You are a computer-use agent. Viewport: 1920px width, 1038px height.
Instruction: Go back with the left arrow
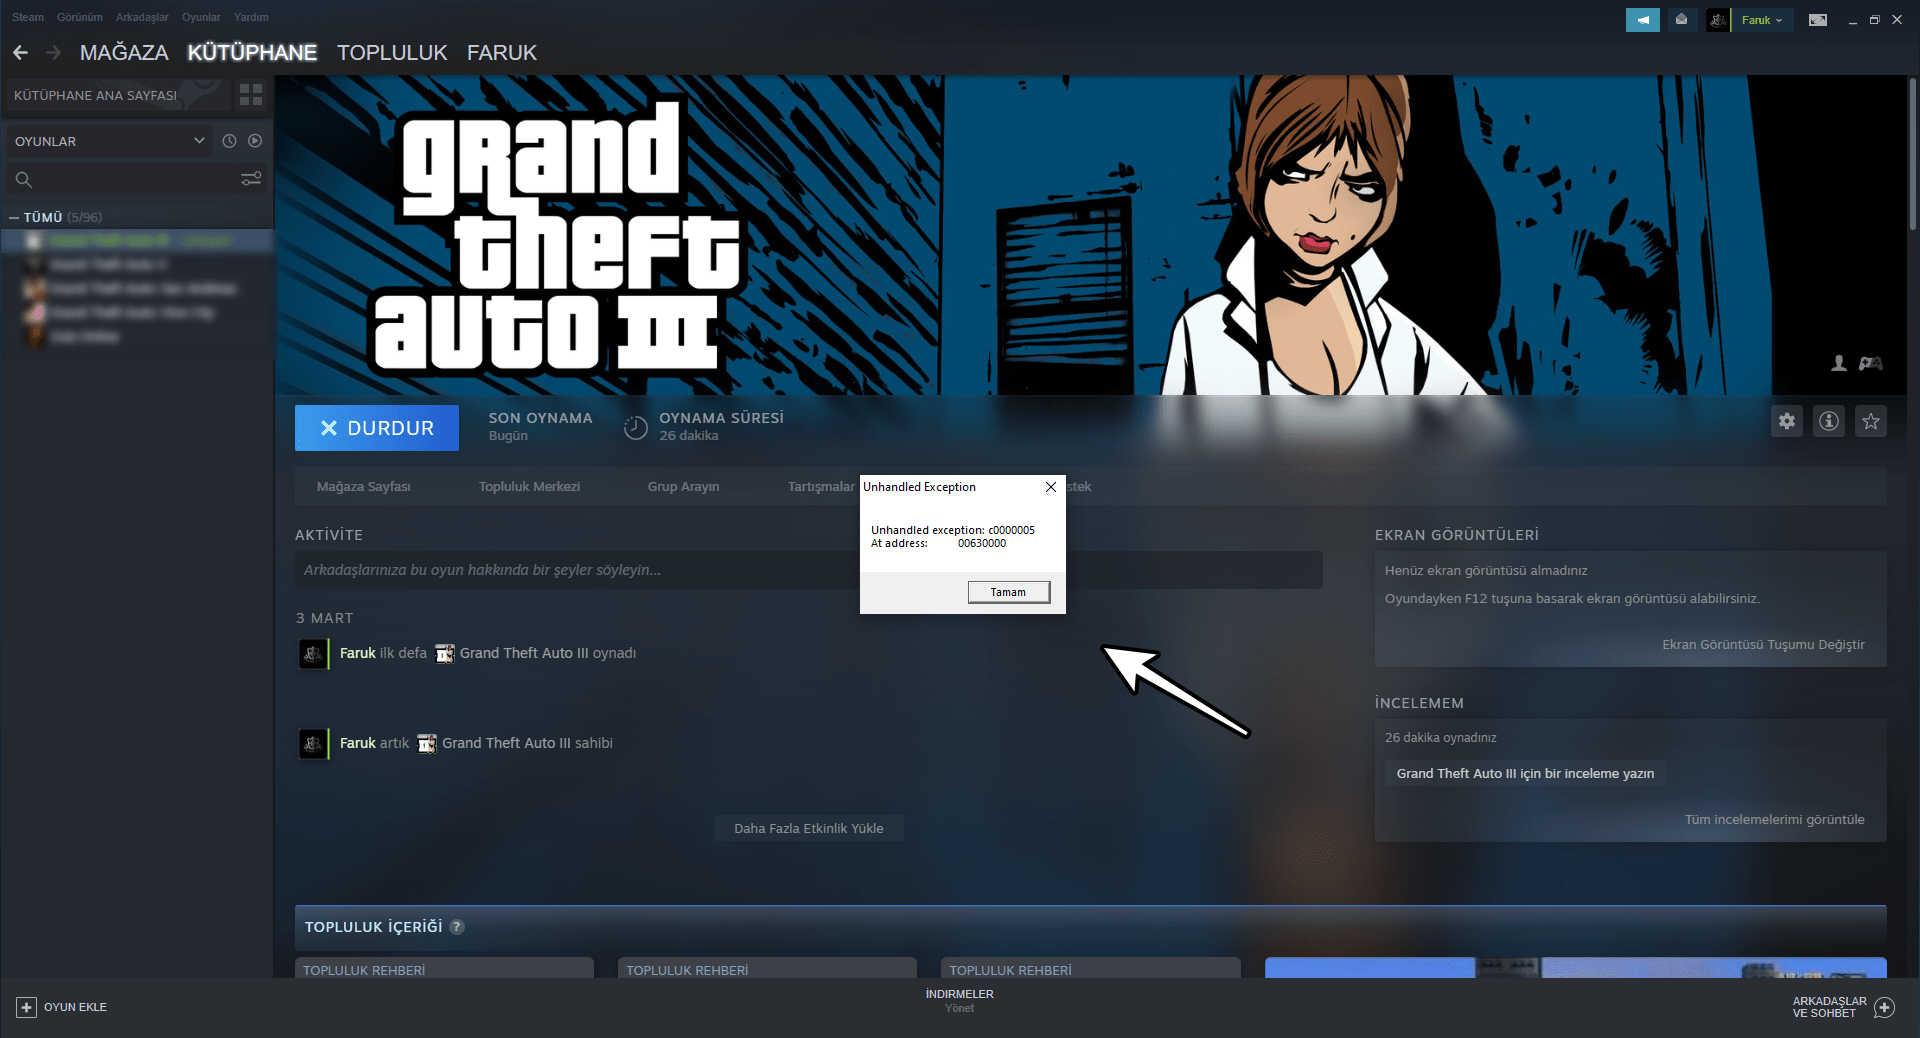20,52
